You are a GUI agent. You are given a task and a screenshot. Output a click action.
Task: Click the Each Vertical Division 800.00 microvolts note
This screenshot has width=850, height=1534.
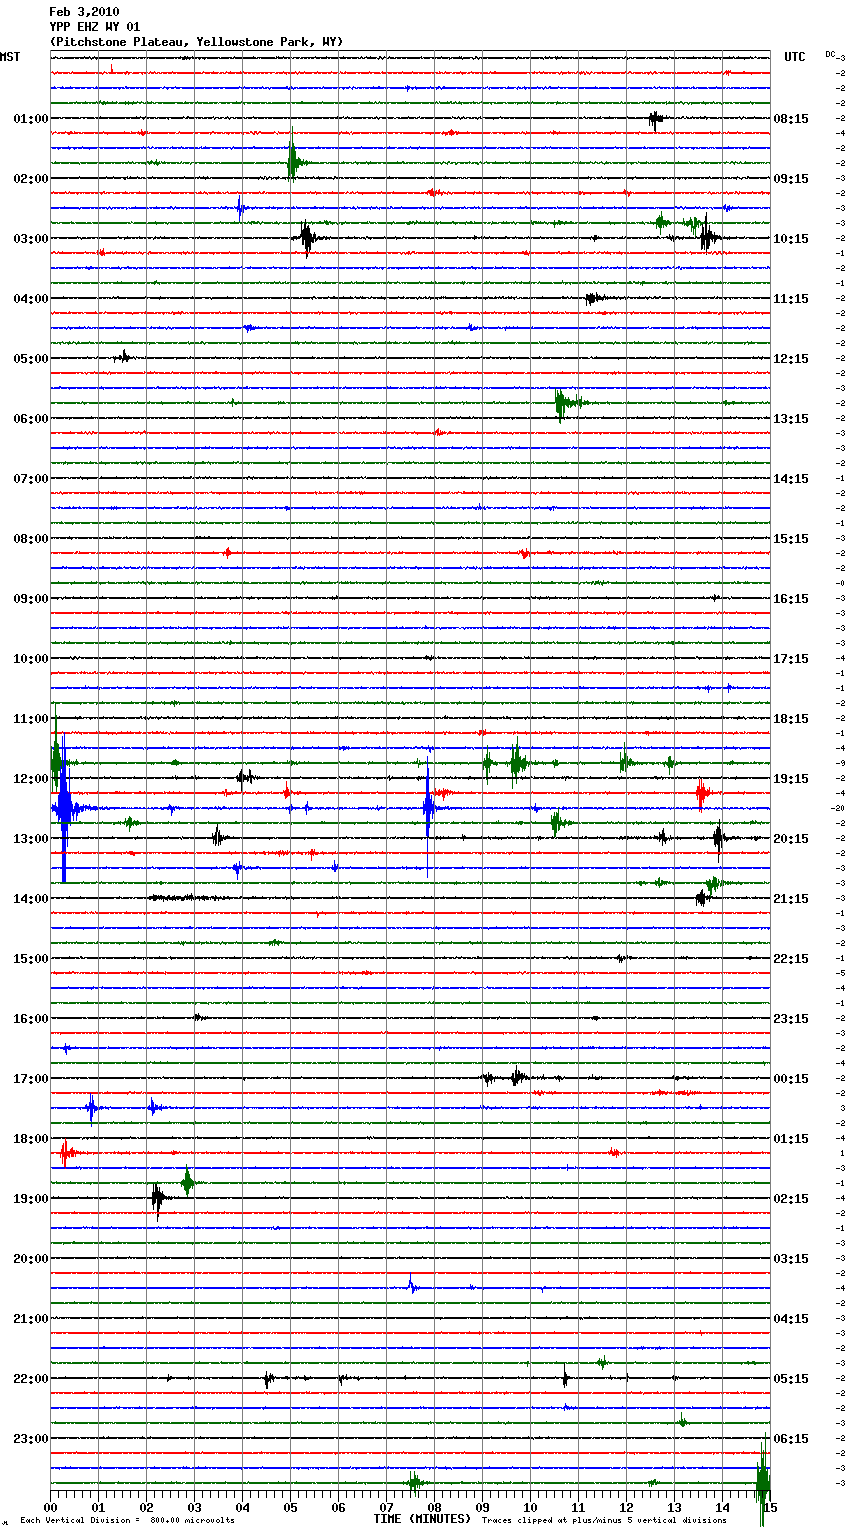[x=128, y=1520]
